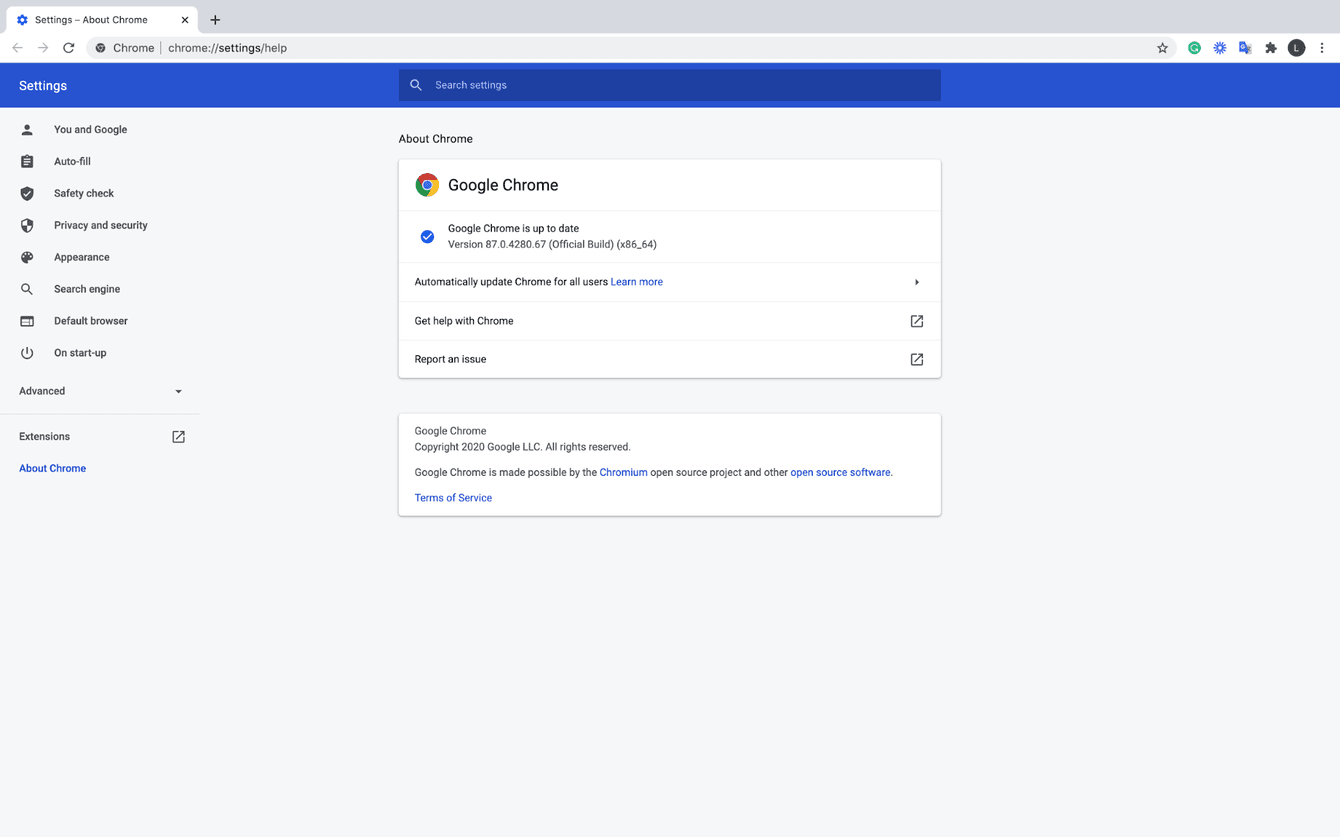The width and height of the screenshot is (1340, 837).
Task: Click the Appearance palette icon
Action: (x=26, y=257)
